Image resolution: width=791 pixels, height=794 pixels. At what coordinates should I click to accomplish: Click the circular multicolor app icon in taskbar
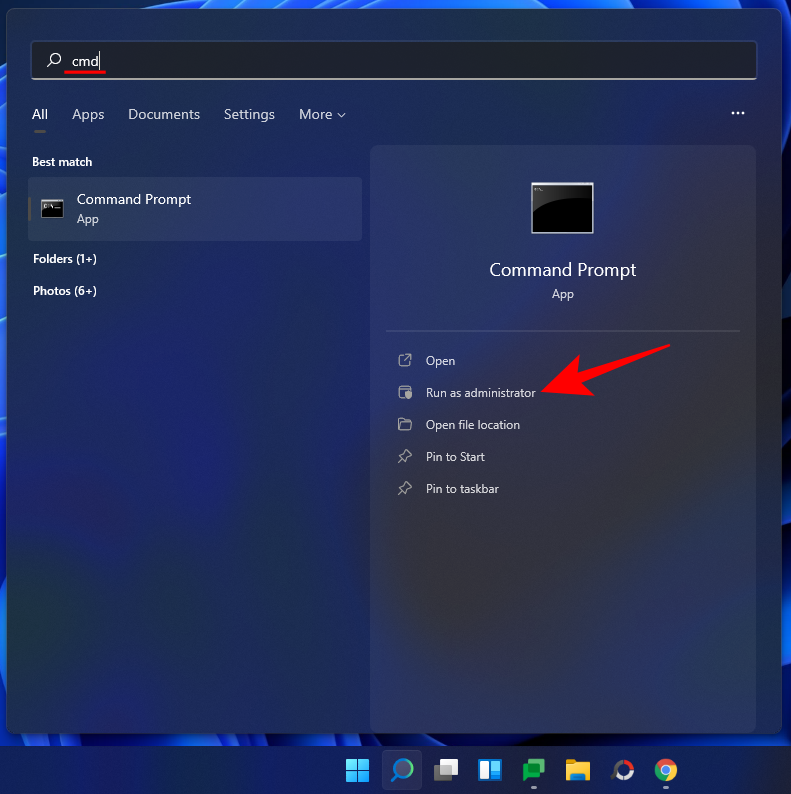[x=622, y=770]
